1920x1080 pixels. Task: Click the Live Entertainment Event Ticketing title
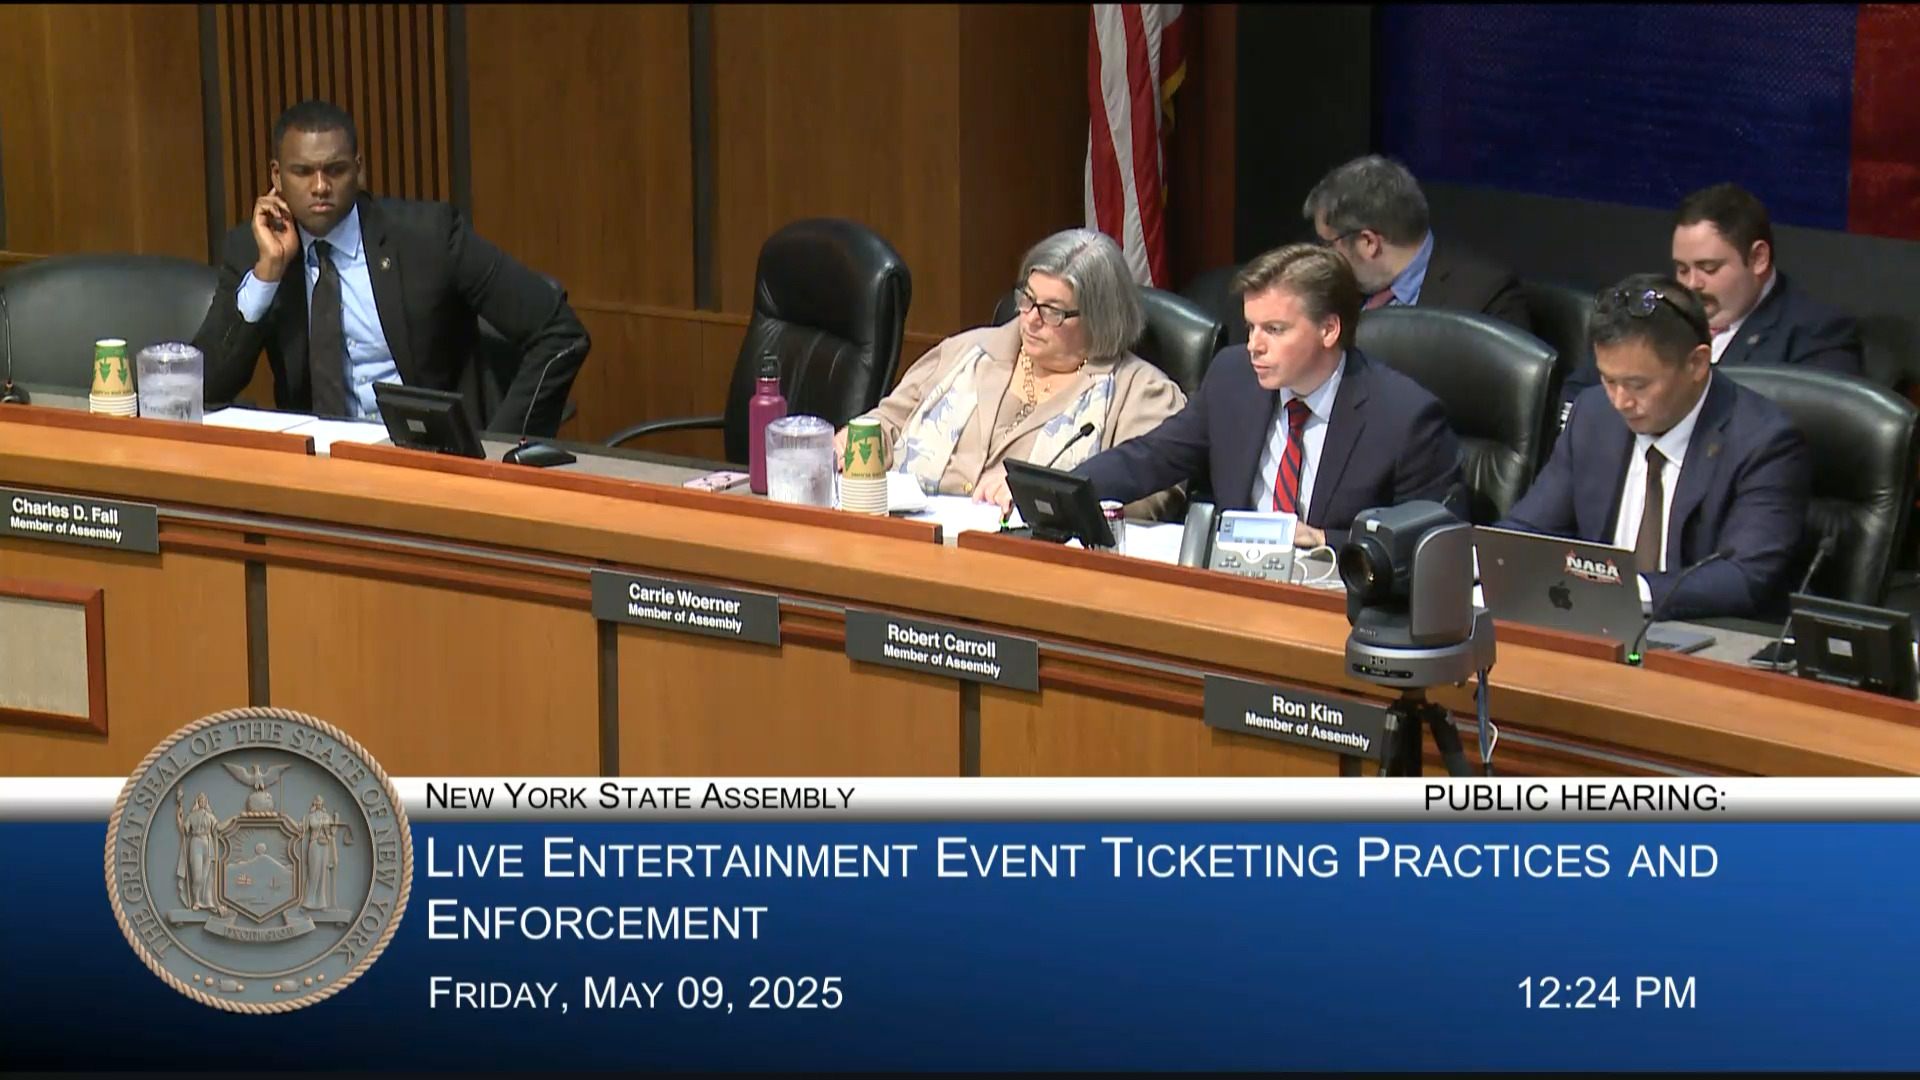(x=1071, y=860)
